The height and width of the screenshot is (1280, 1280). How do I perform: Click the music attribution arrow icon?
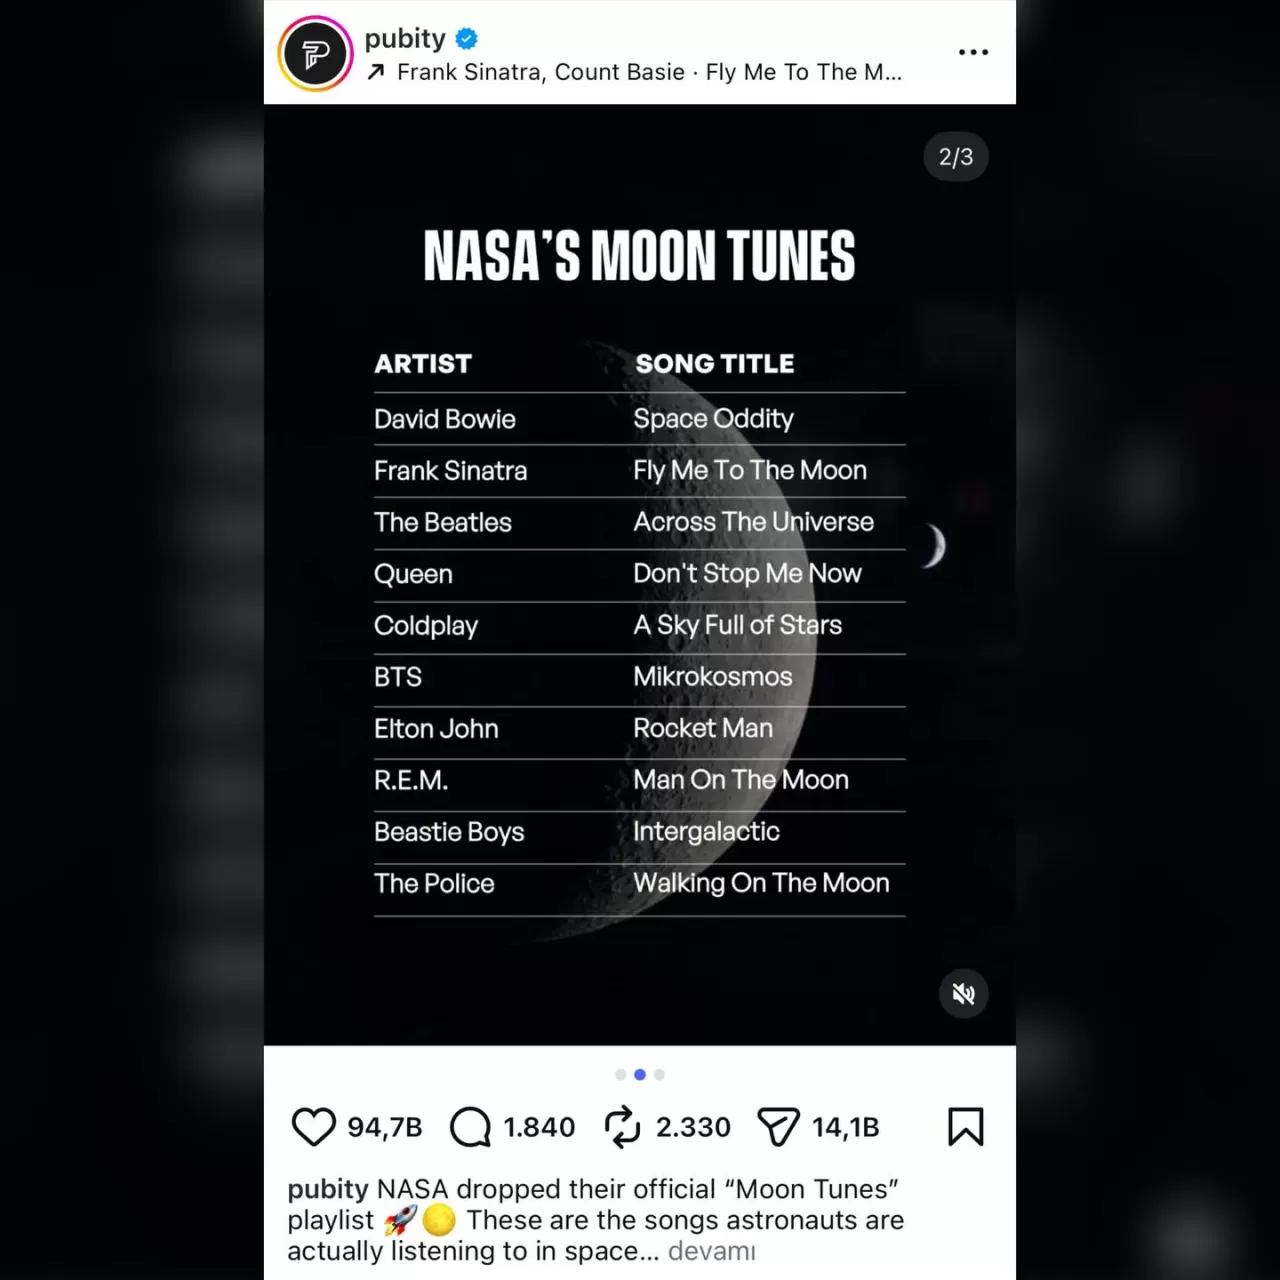[376, 72]
